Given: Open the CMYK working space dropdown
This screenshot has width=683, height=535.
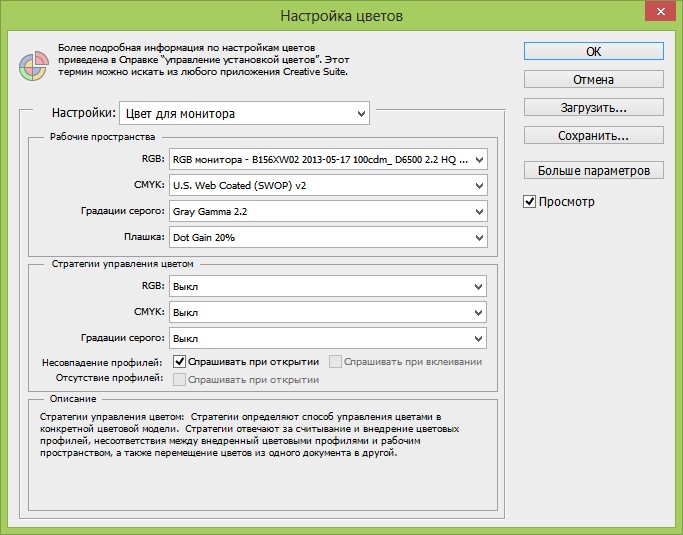Looking at the screenshot, I should coord(328,186).
